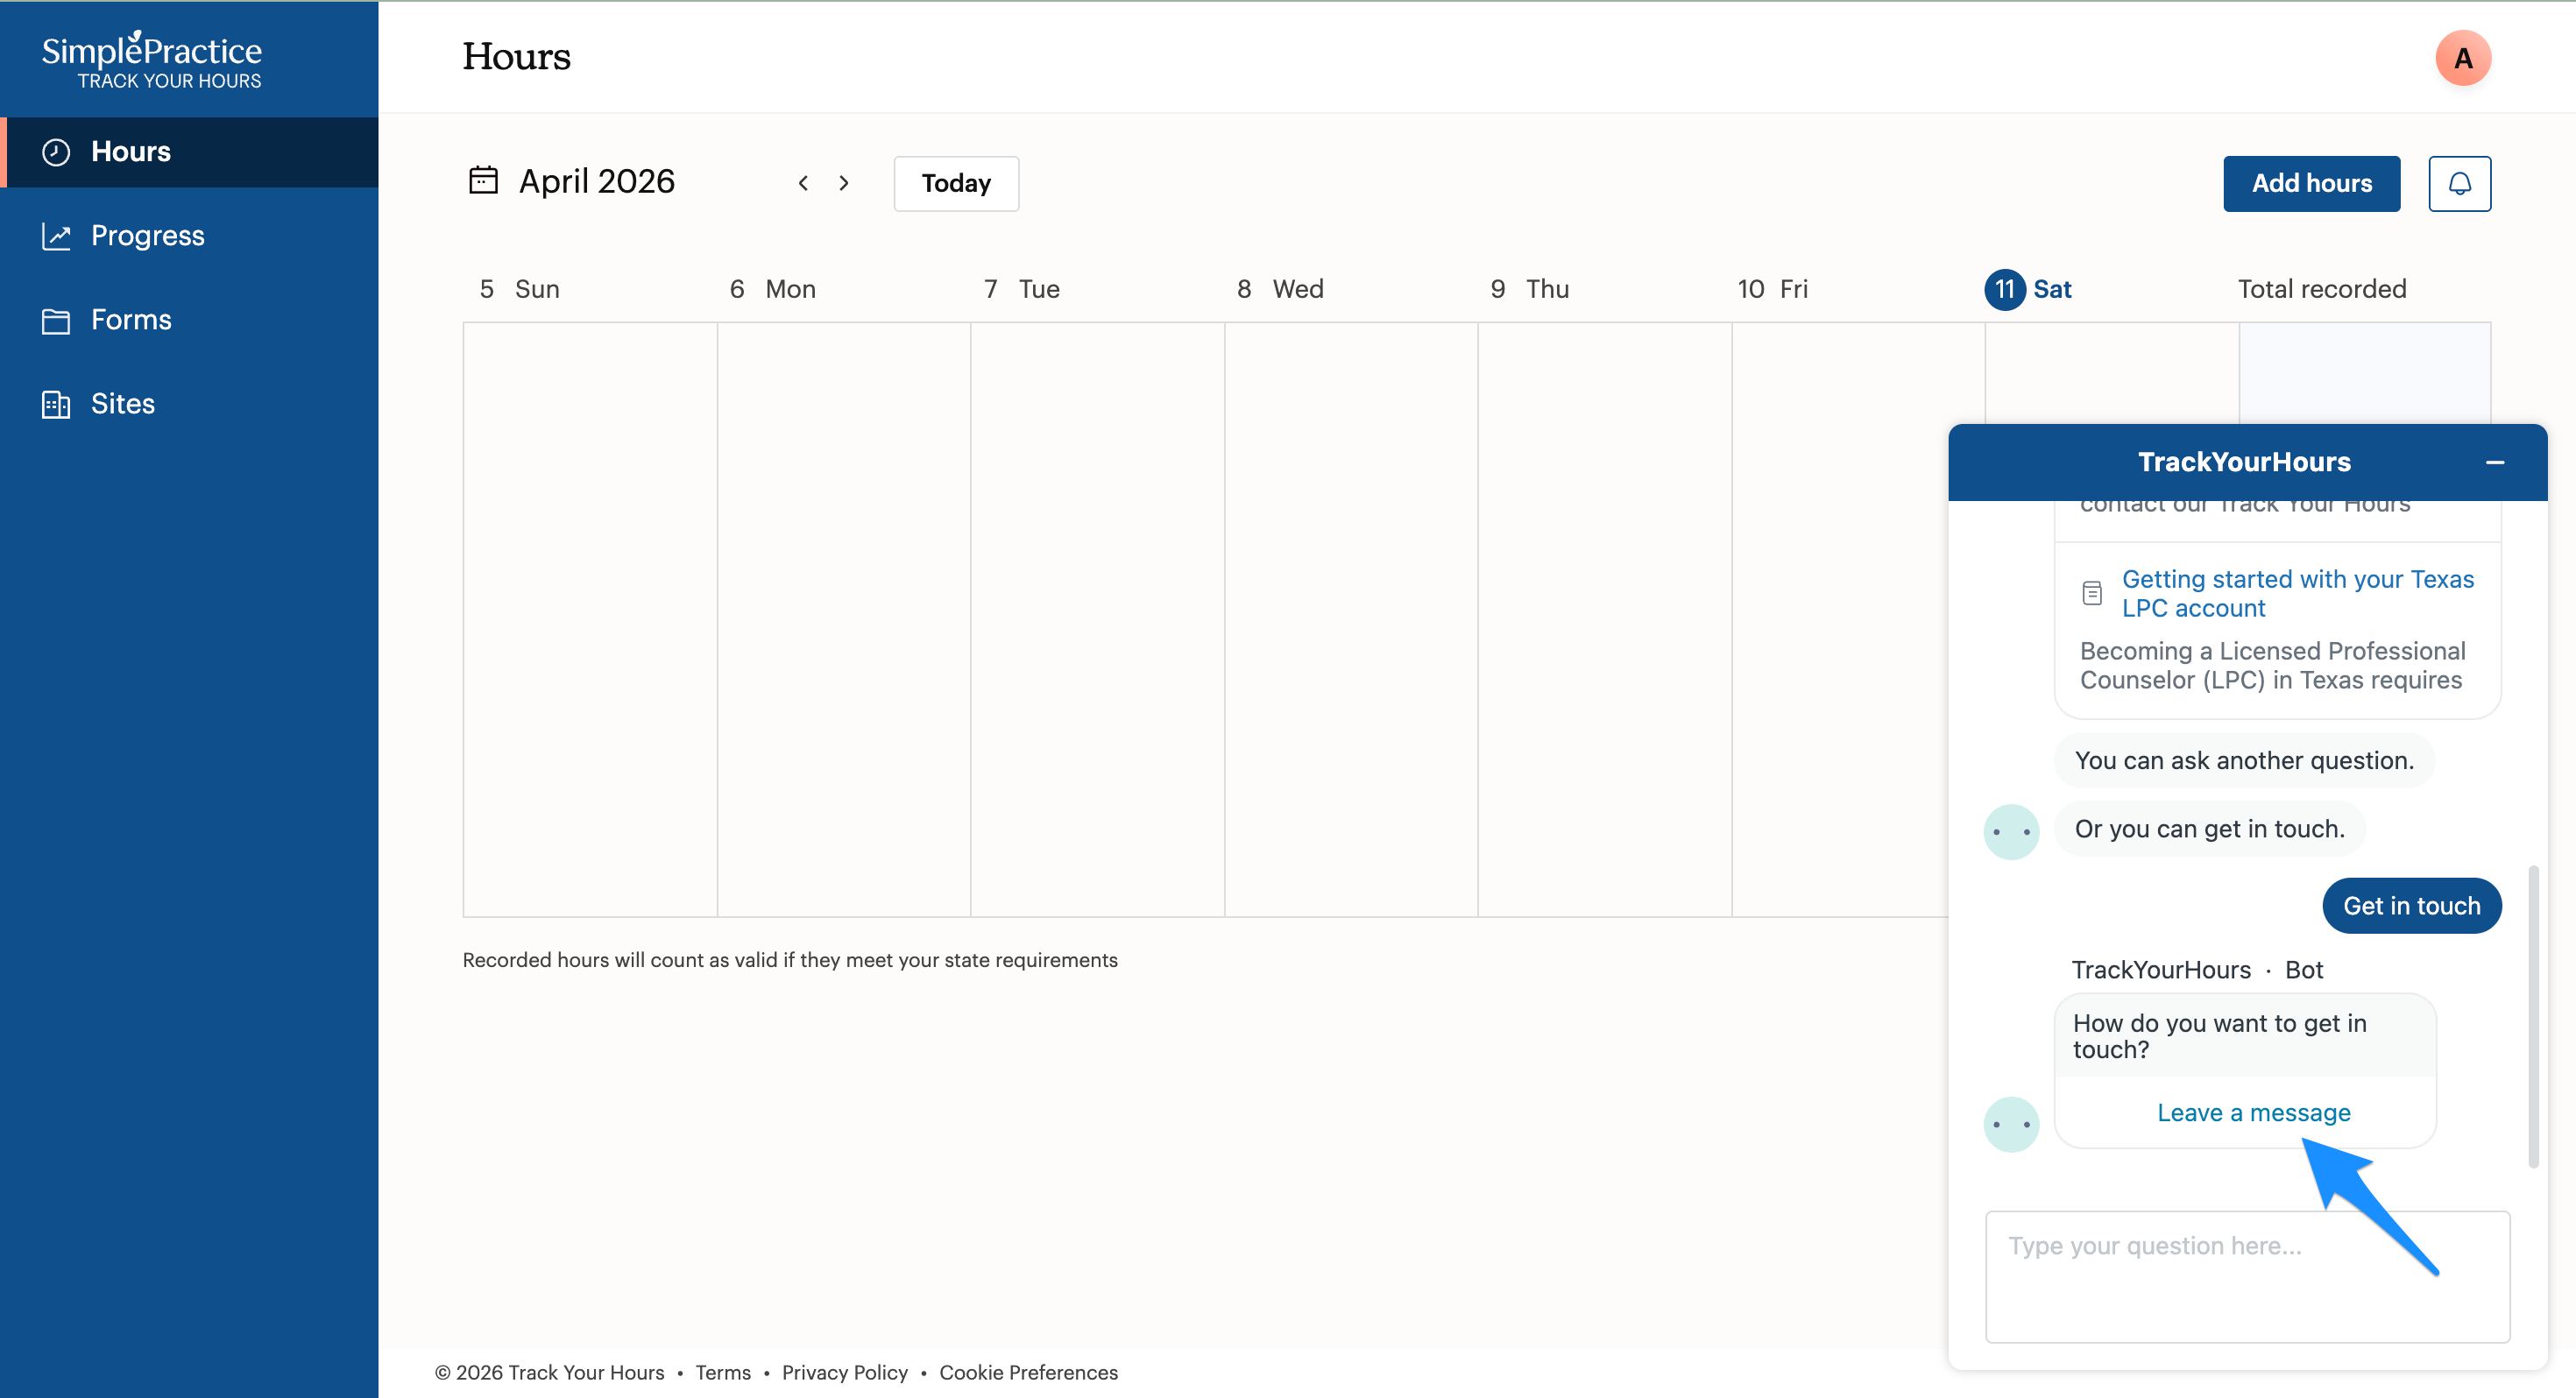The image size is (2576, 1398).
Task: Minimize the TrackYourHours chat widget
Action: click(x=2495, y=462)
